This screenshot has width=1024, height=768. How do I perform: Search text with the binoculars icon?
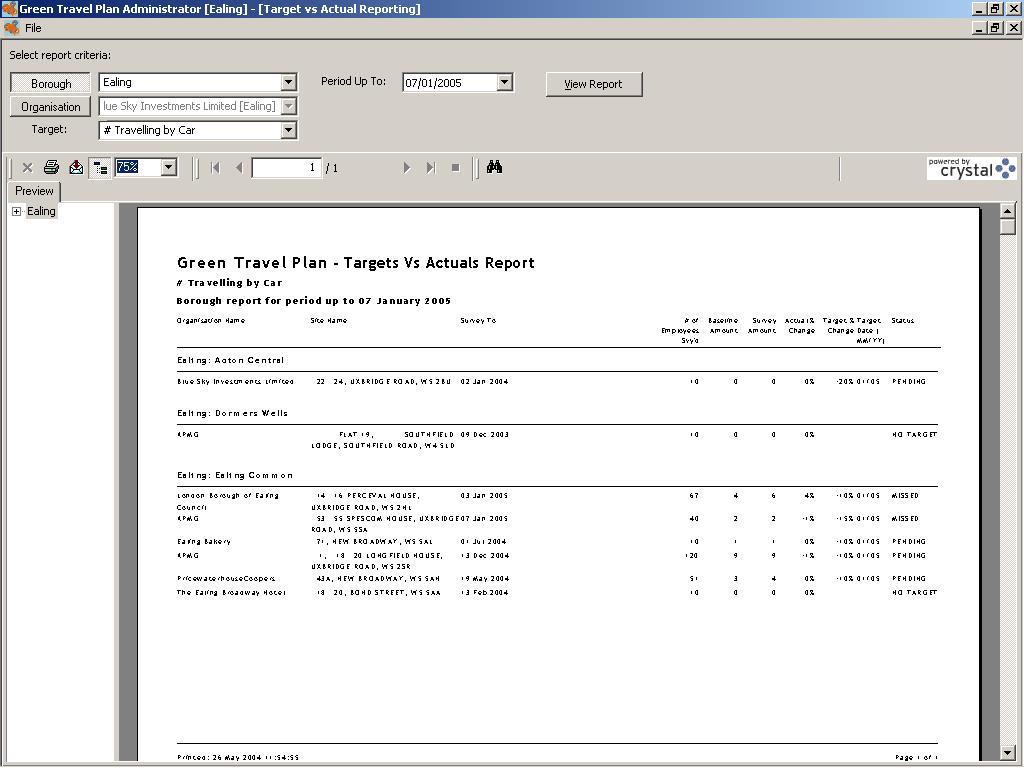click(494, 167)
